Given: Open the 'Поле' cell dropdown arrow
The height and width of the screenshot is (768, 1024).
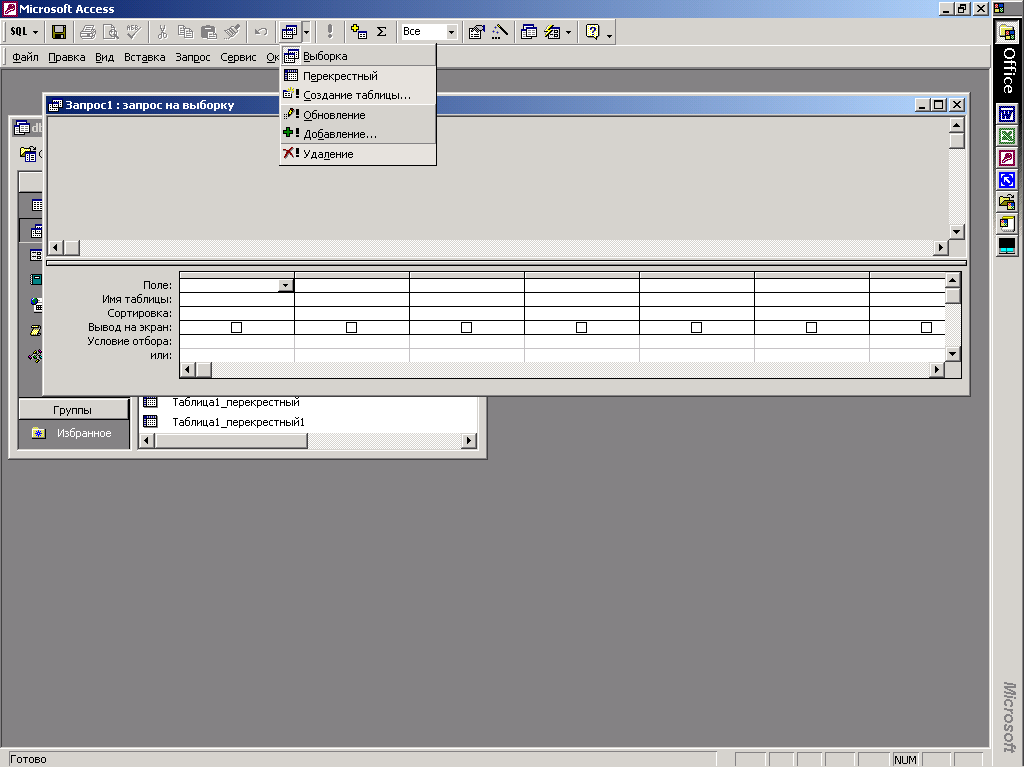Looking at the screenshot, I should click(285, 285).
